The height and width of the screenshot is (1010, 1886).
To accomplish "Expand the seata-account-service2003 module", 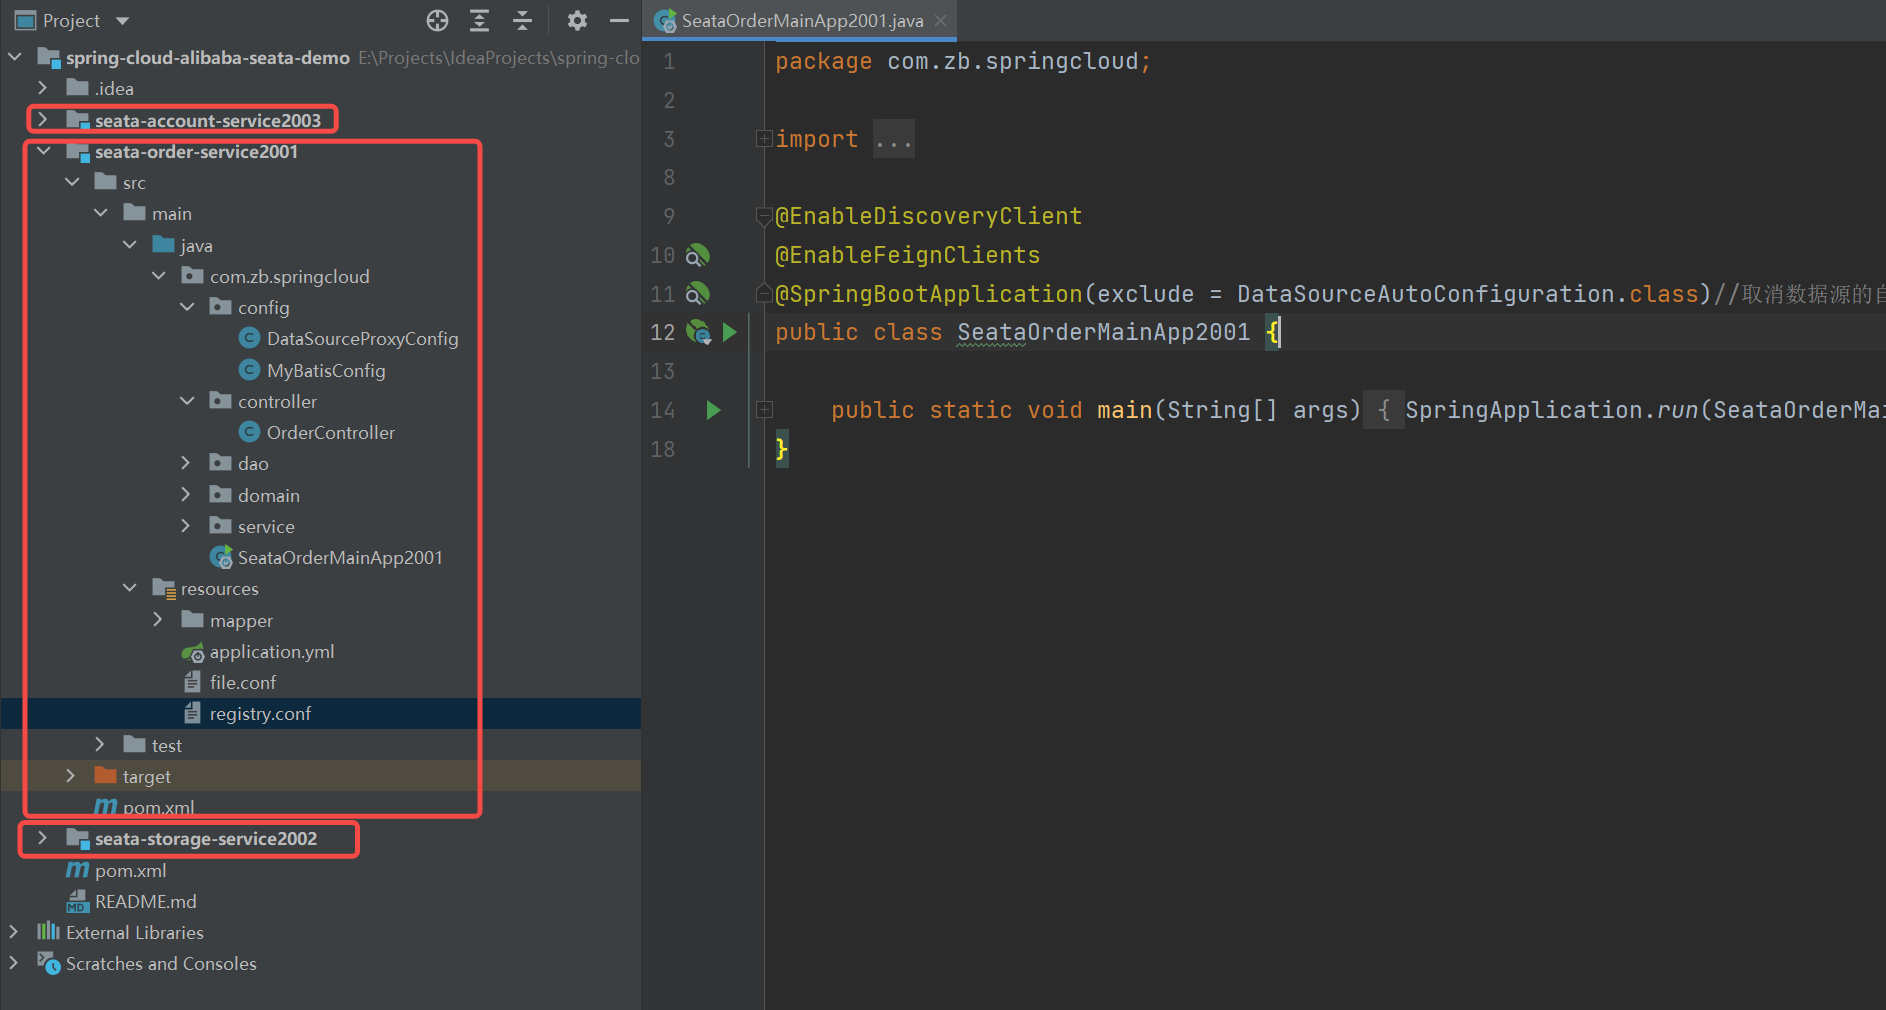I will click(x=42, y=120).
